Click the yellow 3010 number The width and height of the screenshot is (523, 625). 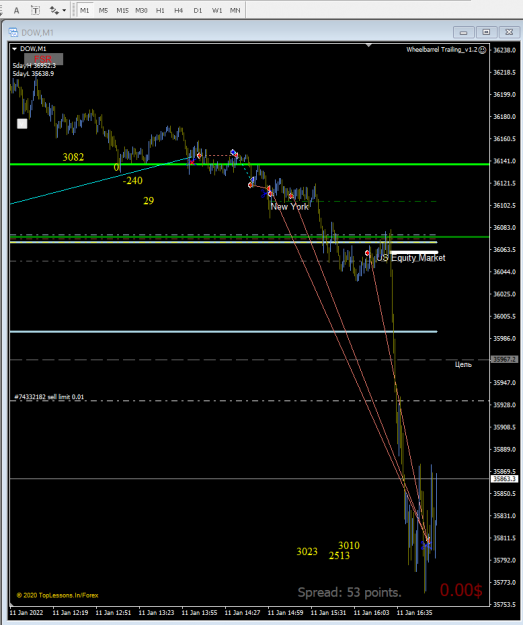(x=349, y=545)
